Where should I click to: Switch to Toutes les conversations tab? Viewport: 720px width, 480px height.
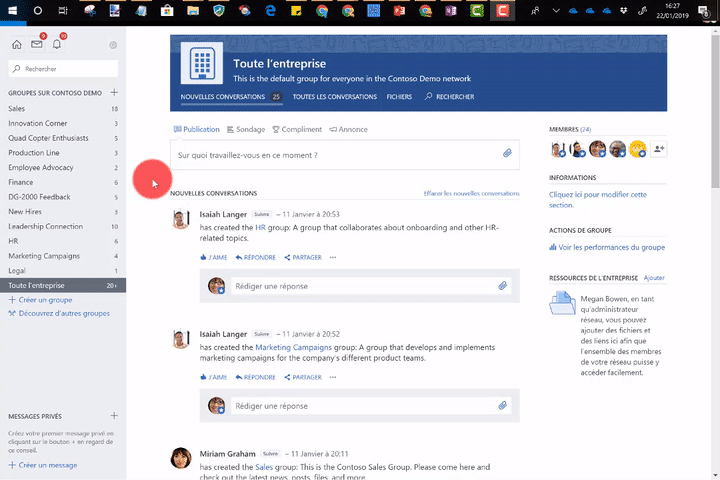pos(335,96)
